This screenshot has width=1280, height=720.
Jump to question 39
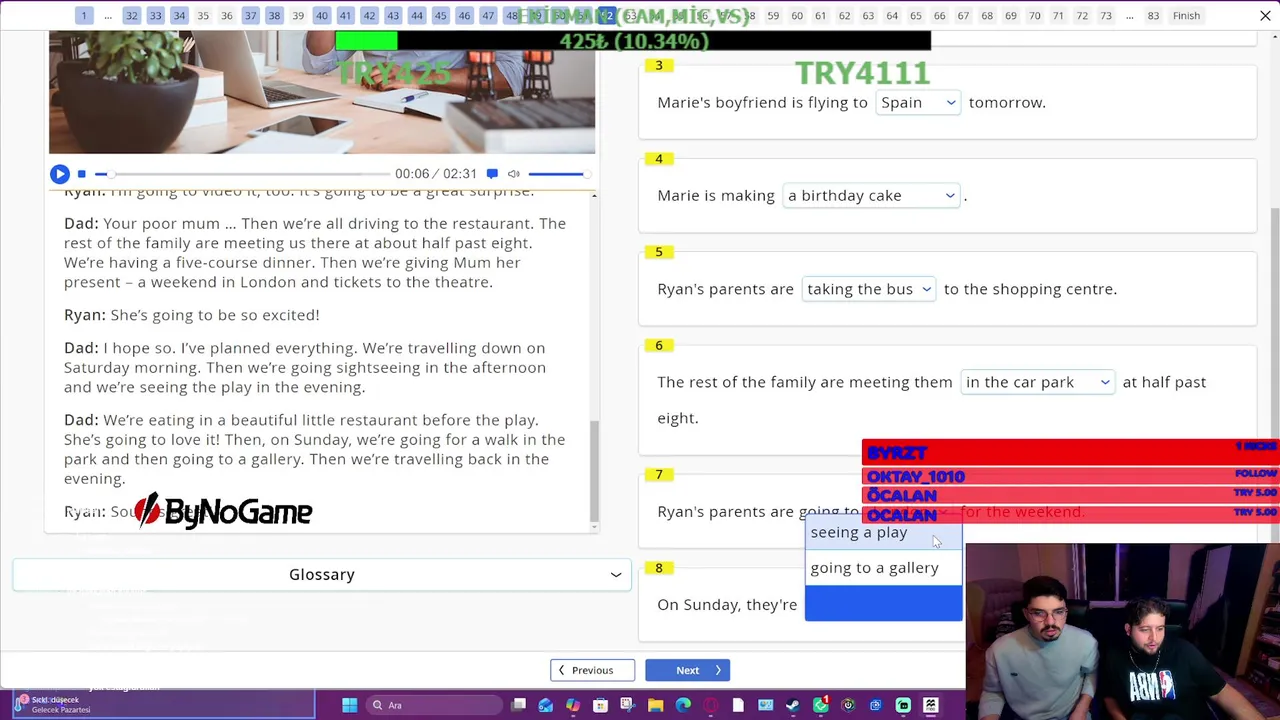(x=298, y=16)
